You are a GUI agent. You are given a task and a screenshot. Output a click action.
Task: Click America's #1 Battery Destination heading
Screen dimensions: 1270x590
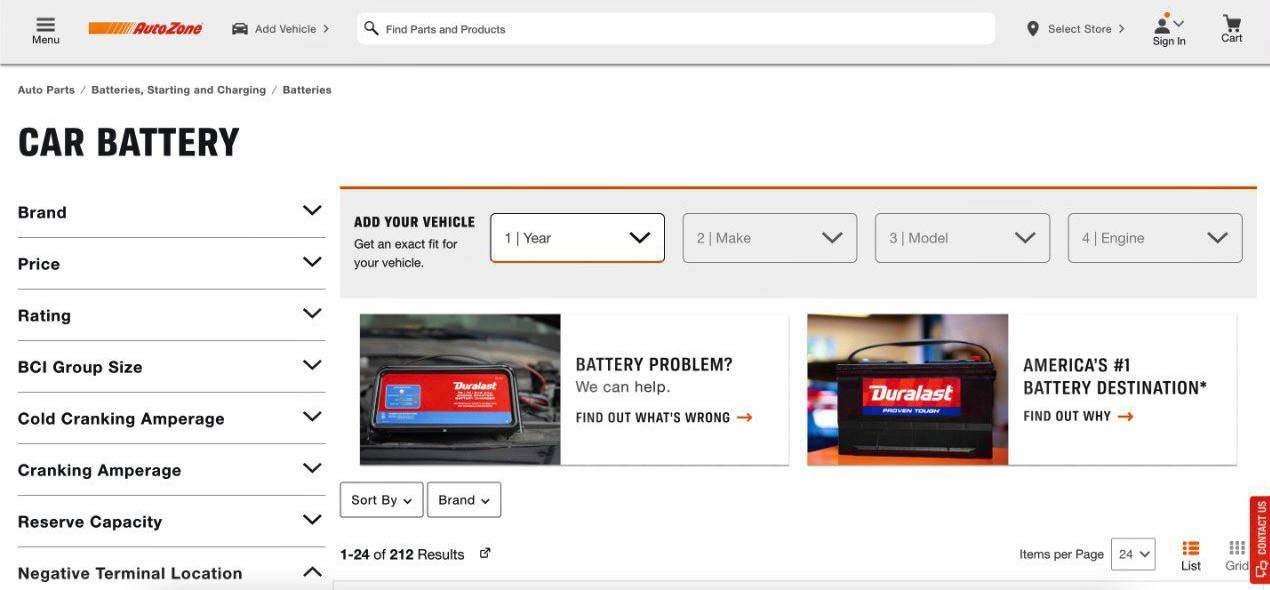click(1115, 376)
